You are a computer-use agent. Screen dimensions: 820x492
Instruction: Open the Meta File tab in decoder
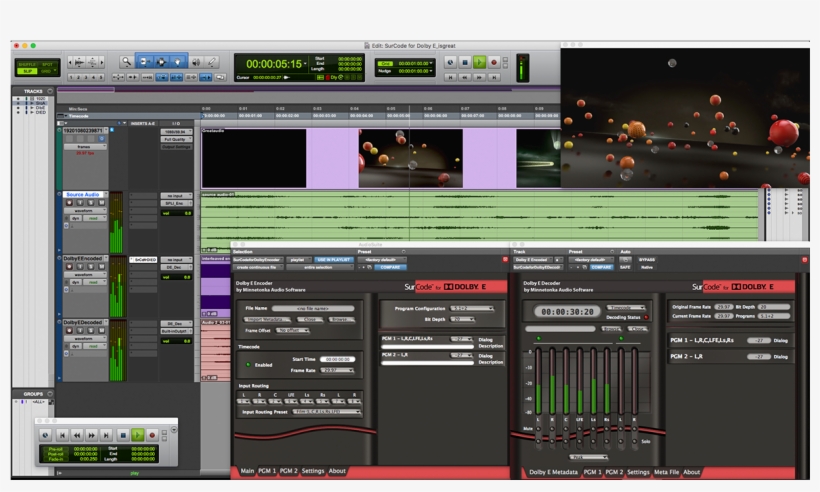[666, 472]
